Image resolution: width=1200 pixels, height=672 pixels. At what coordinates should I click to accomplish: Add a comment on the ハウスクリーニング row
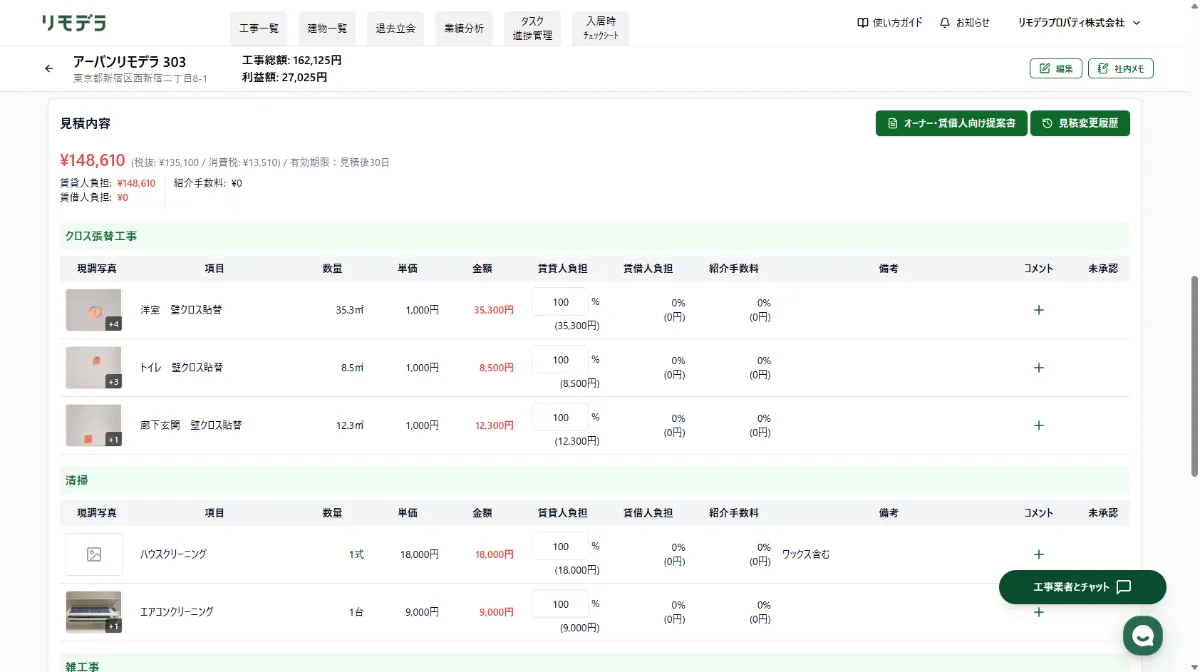1038,554
